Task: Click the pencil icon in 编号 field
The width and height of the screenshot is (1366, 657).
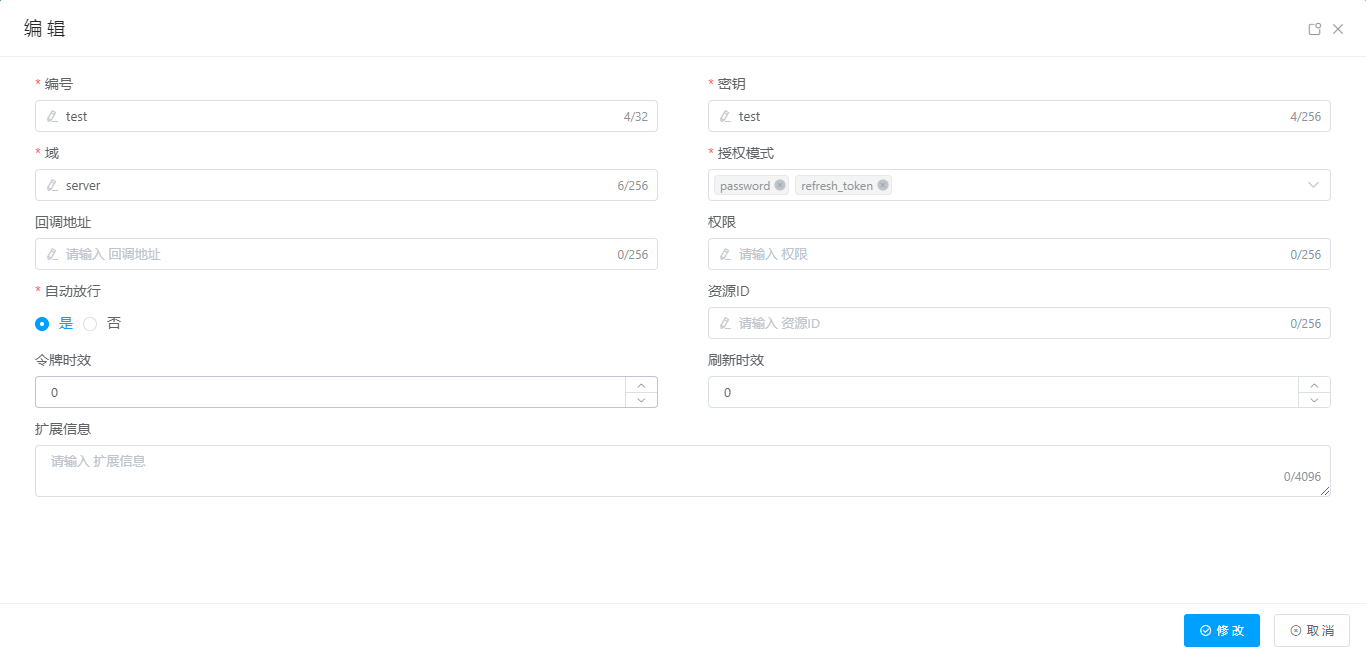Action: pyautogui.click(x=52, y=116)
